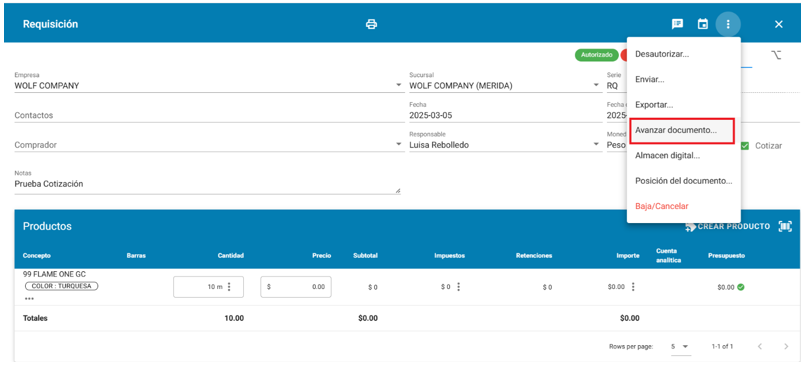Click the Contactos field
Image resolution: width=801 pixels, height=367 pixels.
tap(208, 116)
